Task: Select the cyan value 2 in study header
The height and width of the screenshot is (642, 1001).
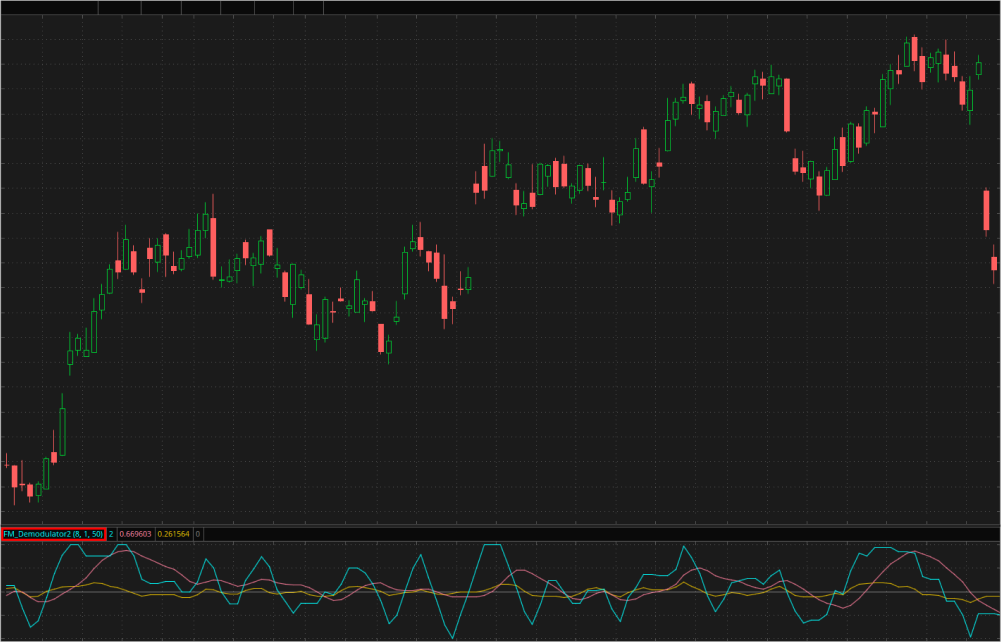Action: click(111, 534)
